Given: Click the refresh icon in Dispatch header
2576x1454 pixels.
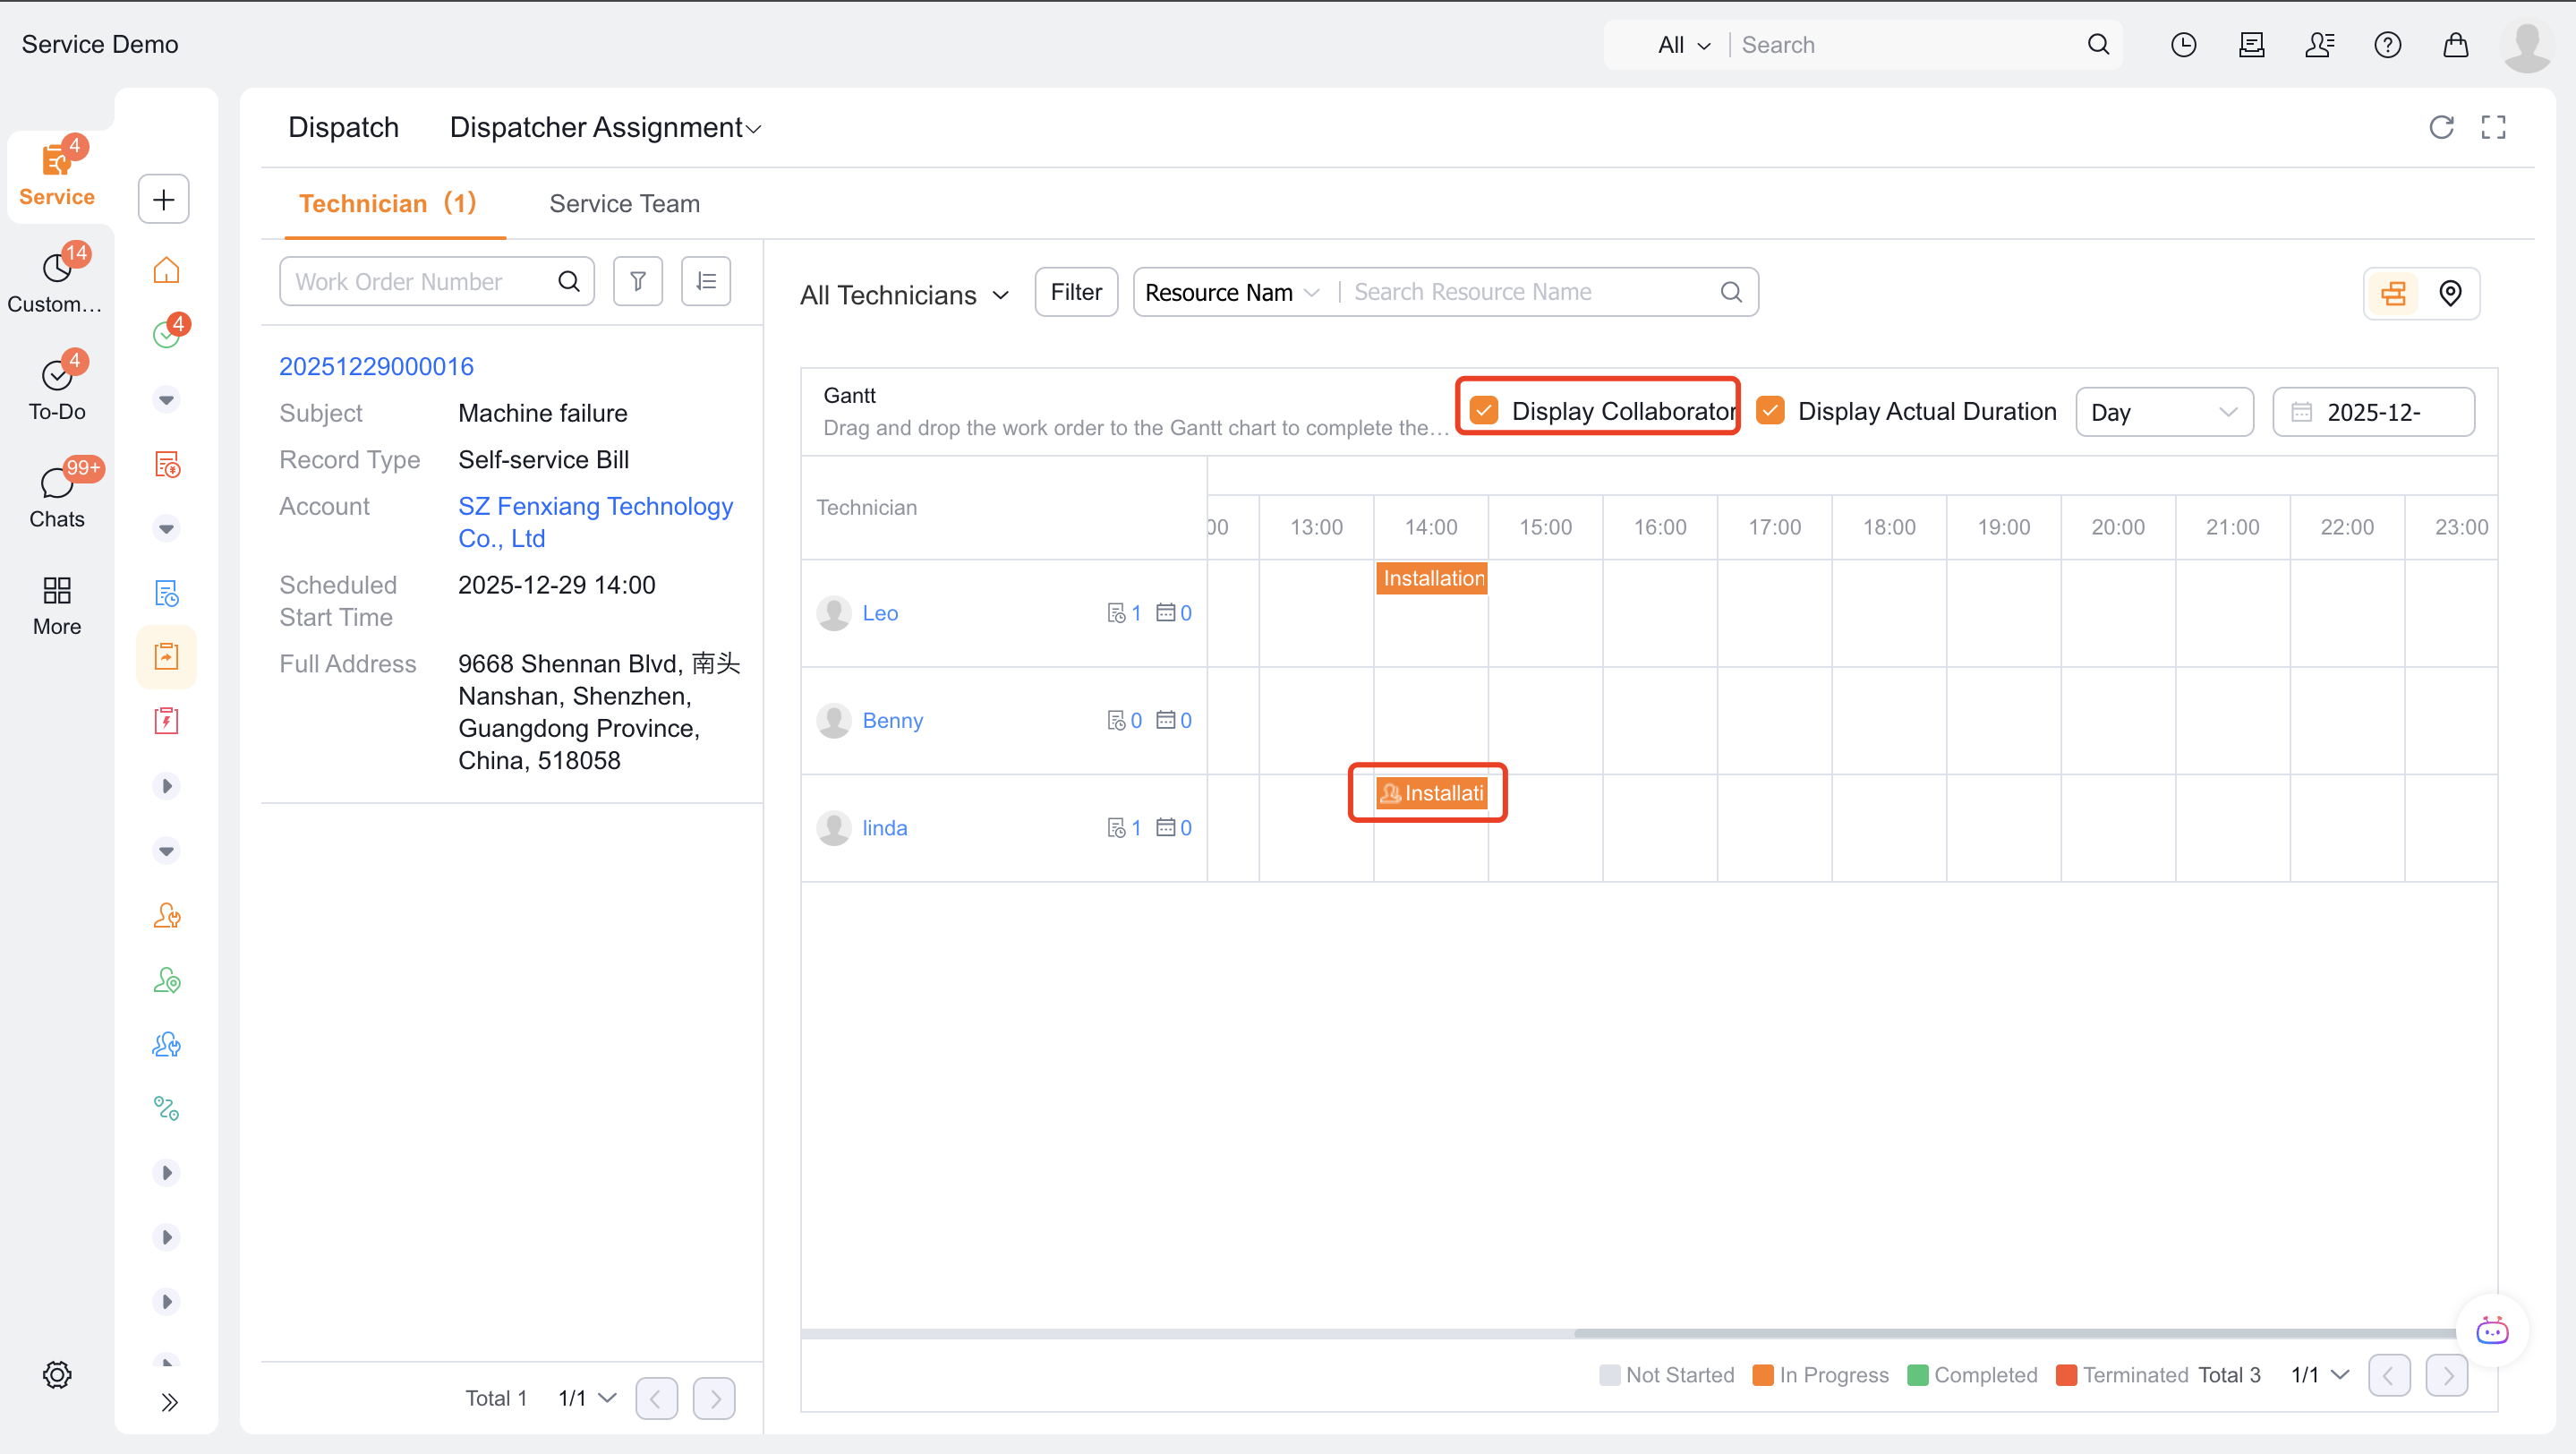Looking at the screenshot, I should [2441, 127].
